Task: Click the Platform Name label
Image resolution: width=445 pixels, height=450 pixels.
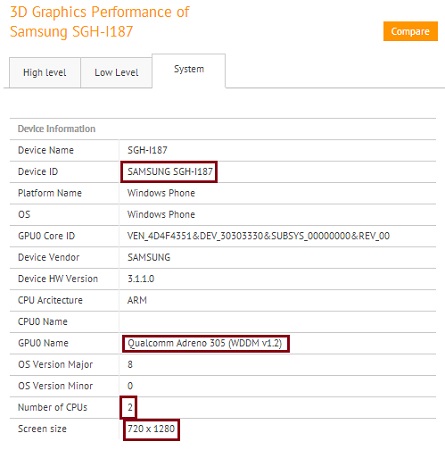Action: (50, 193)
